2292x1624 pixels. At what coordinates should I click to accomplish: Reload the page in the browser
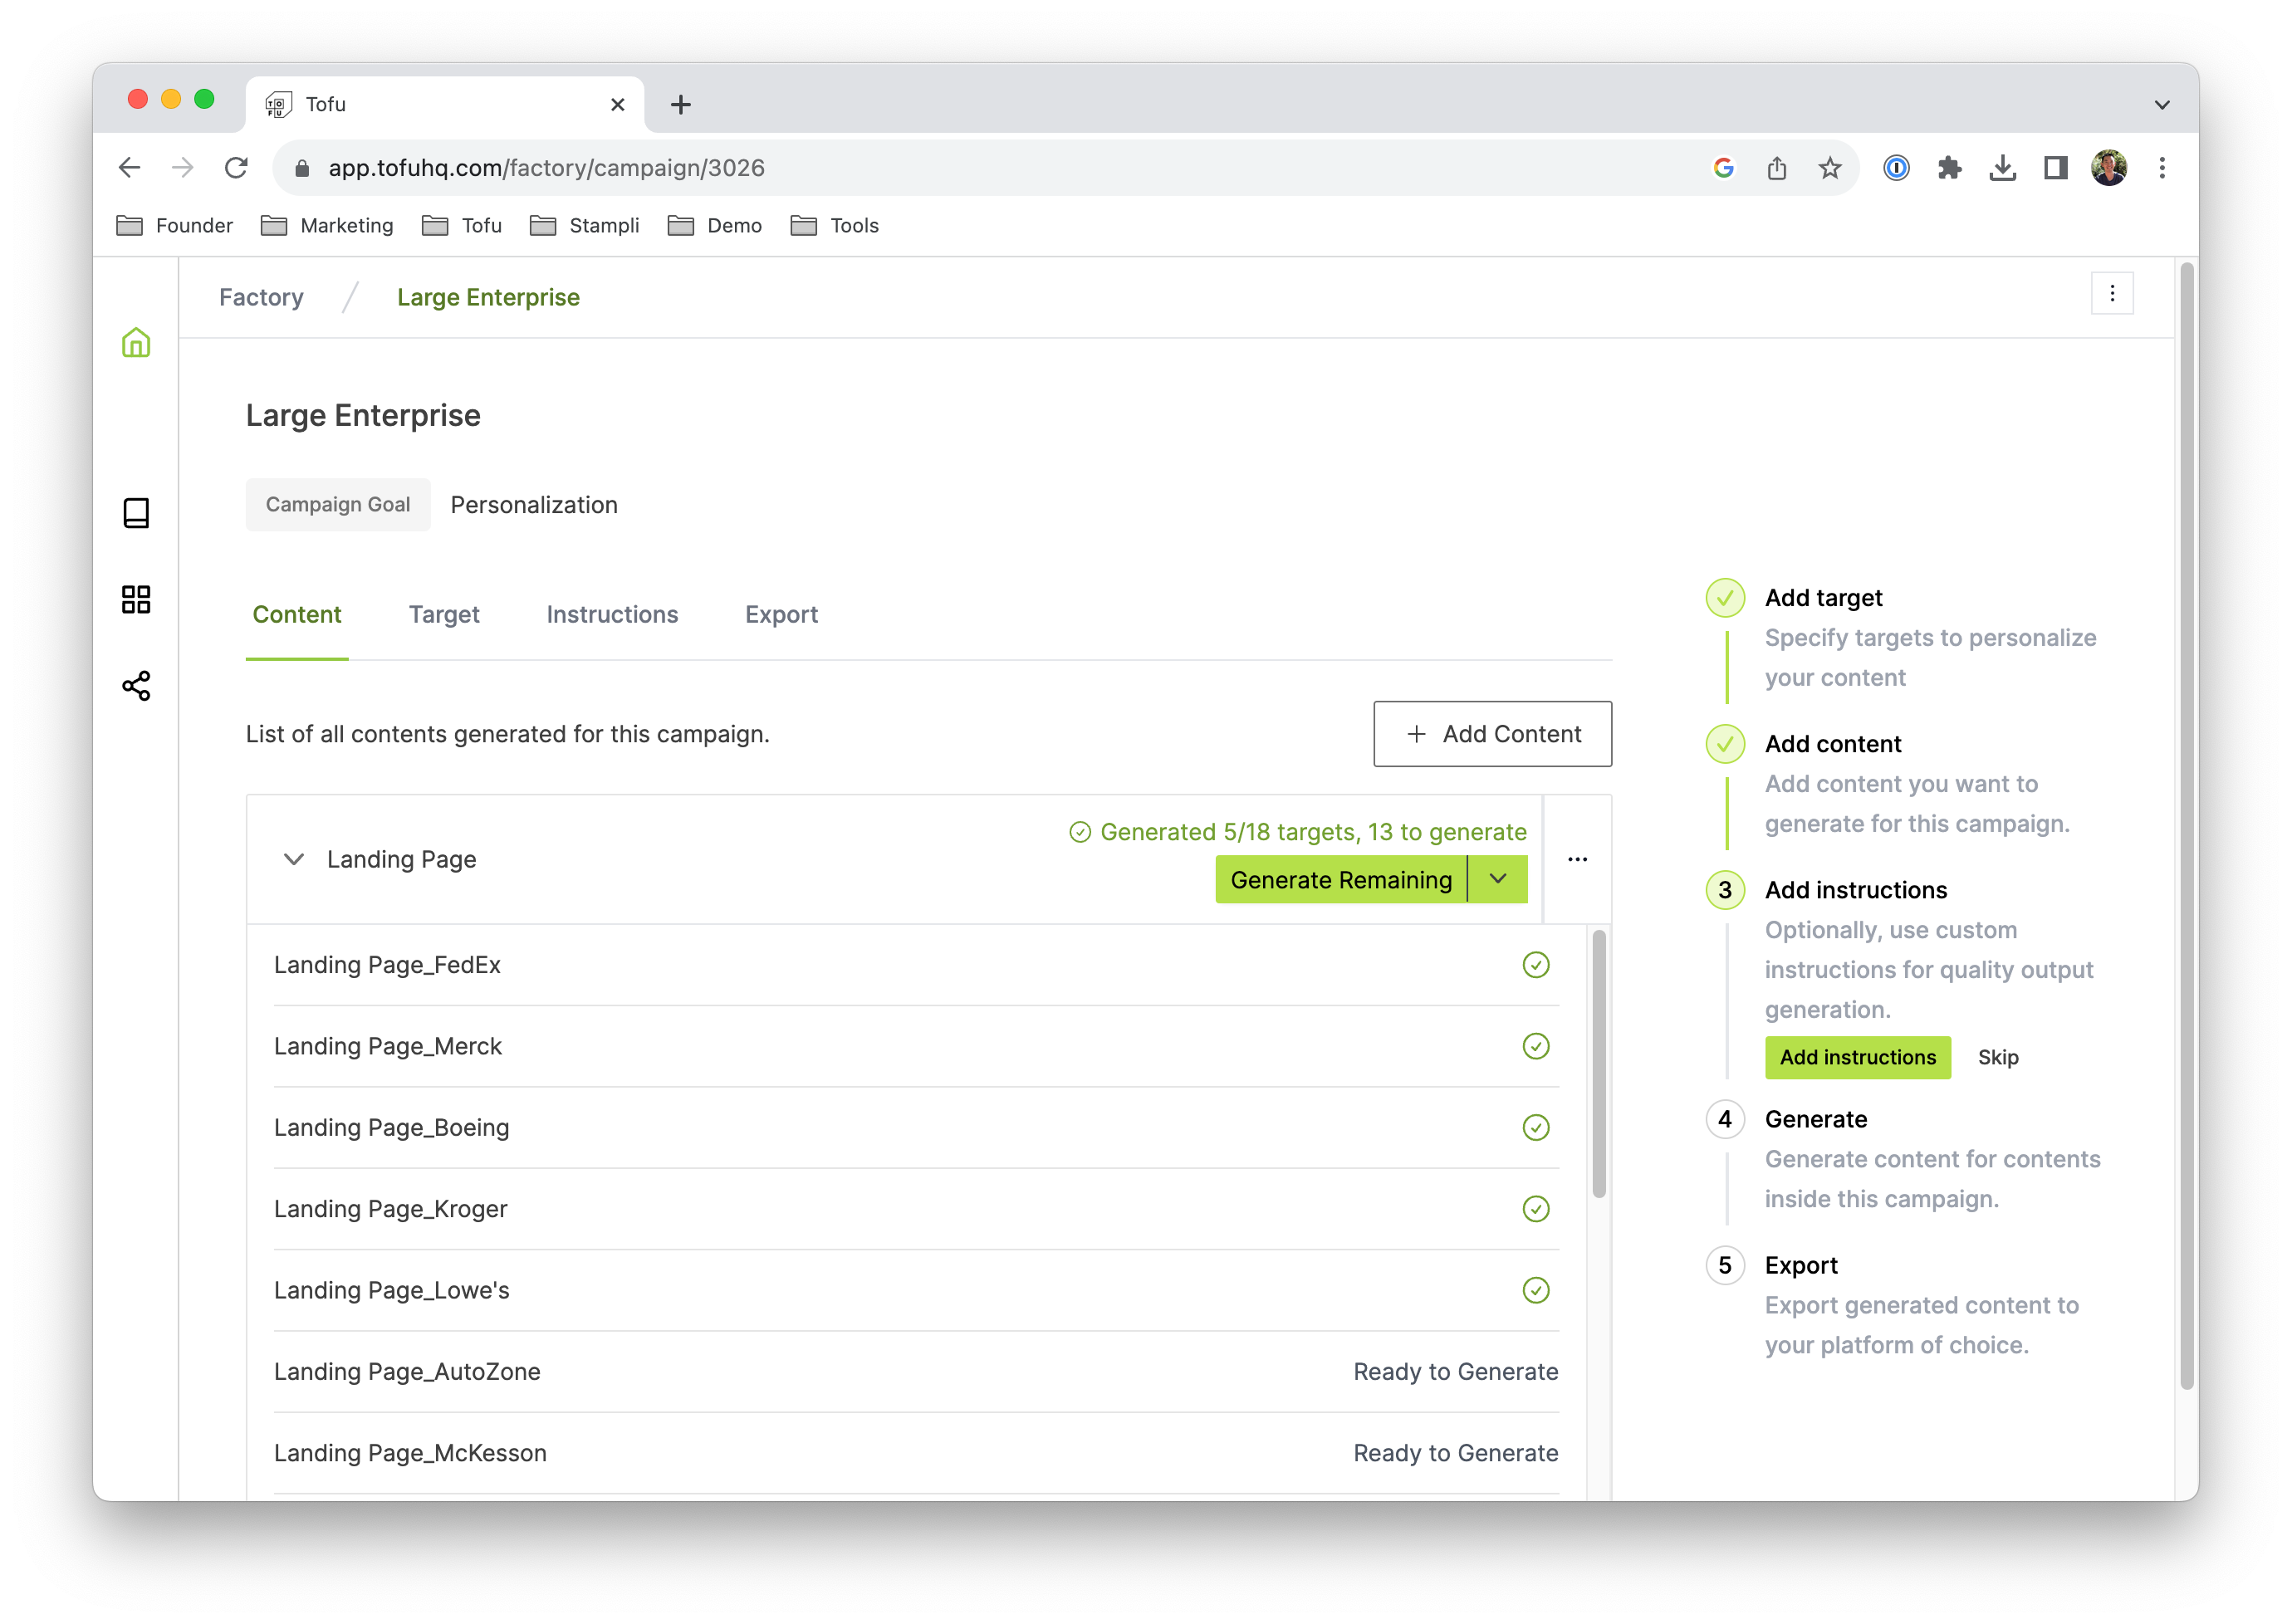(x=236, y=168)
